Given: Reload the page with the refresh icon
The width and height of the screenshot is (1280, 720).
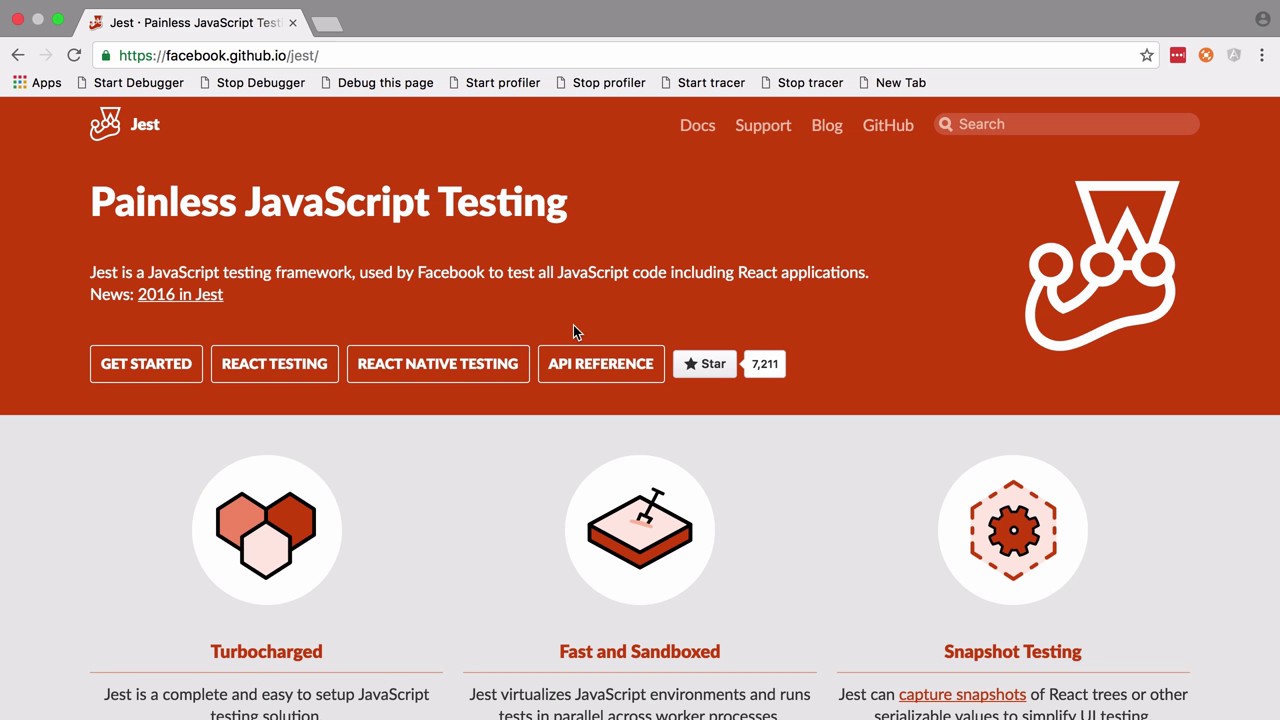Looking at the screenshot, I should point(74,55).
